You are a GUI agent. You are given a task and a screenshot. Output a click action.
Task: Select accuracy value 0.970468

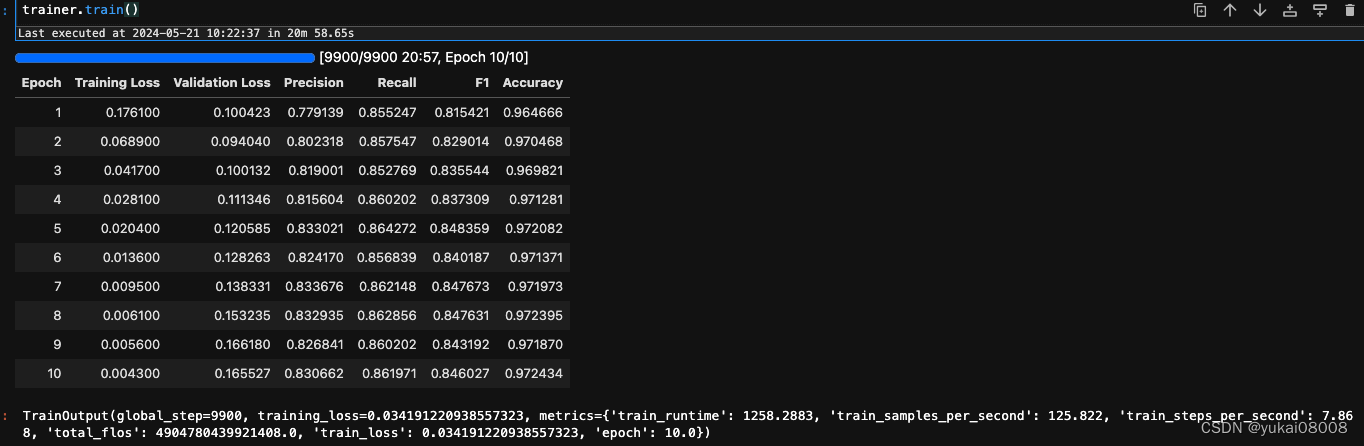tap(534, 141)
